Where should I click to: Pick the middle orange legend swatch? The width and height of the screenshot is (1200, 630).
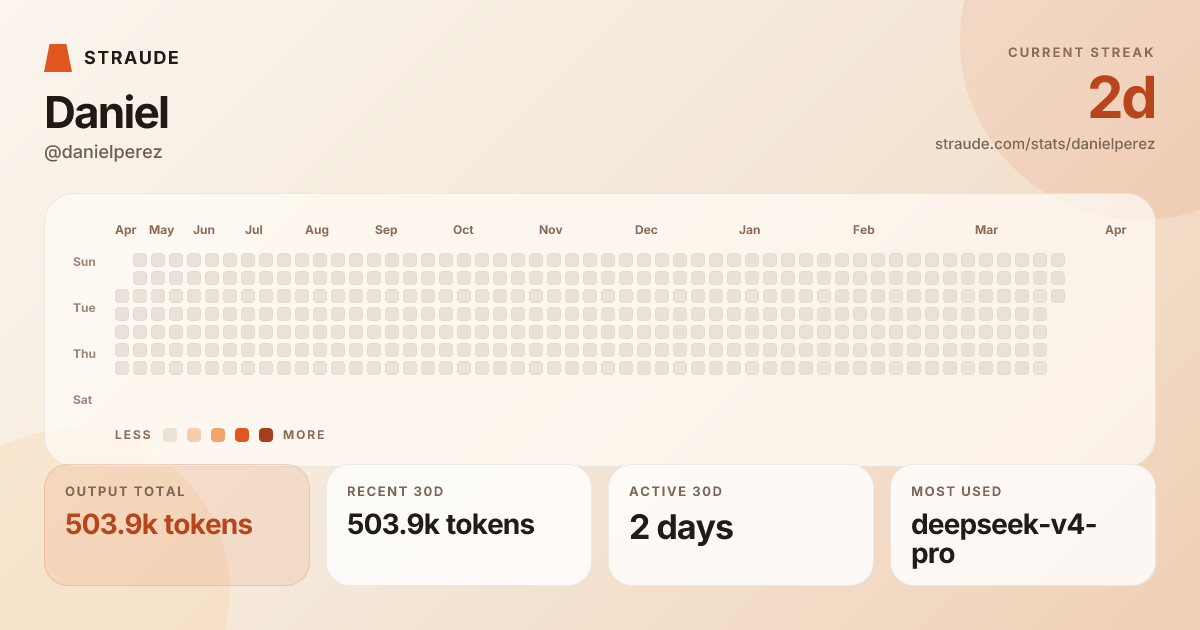[x=218, y=435]
